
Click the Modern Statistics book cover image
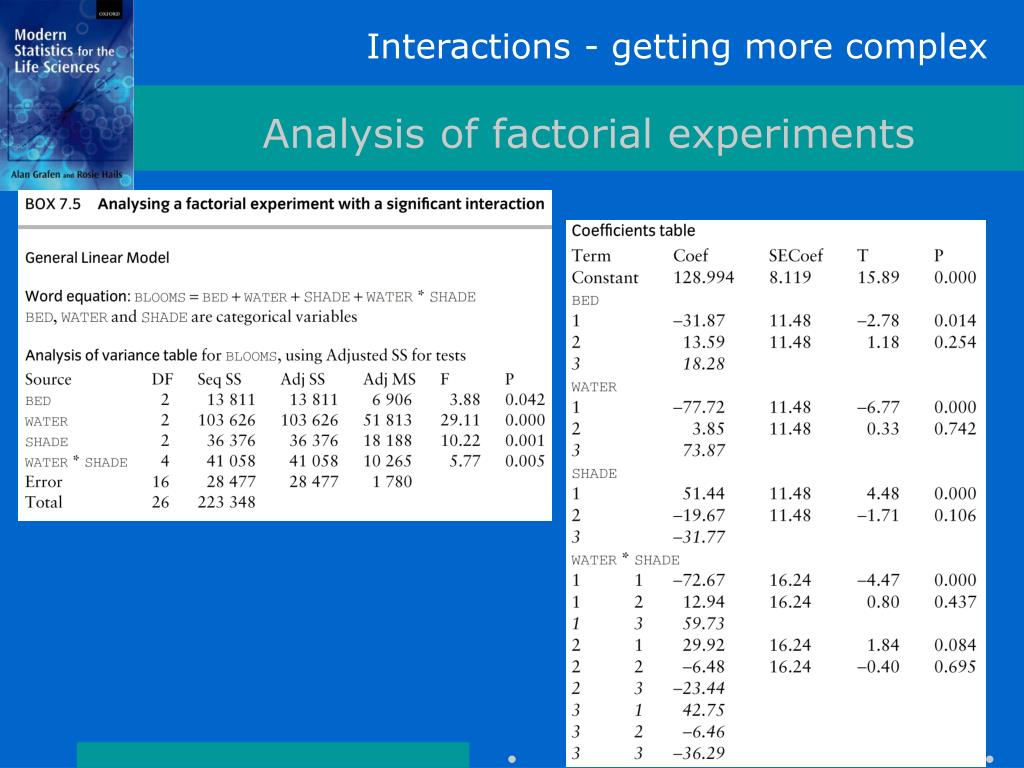coord(67,95)
